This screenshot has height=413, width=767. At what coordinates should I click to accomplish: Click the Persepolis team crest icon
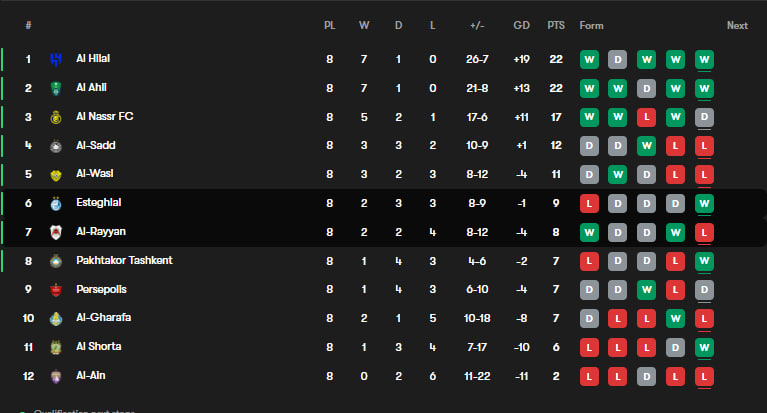point(56,290)
